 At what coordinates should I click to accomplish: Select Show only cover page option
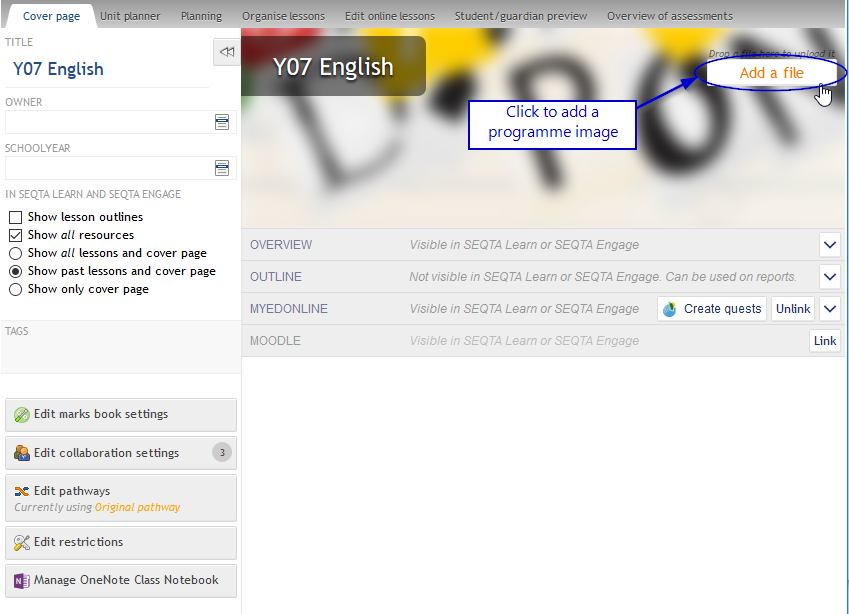[15, 289]
